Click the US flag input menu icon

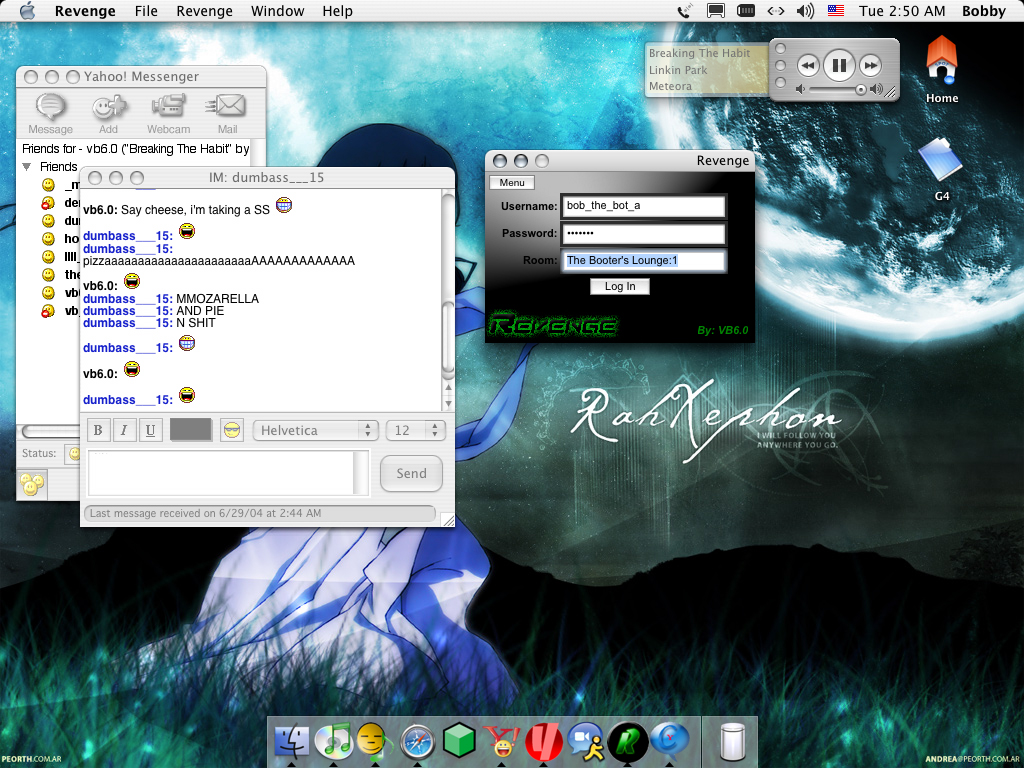836,10
